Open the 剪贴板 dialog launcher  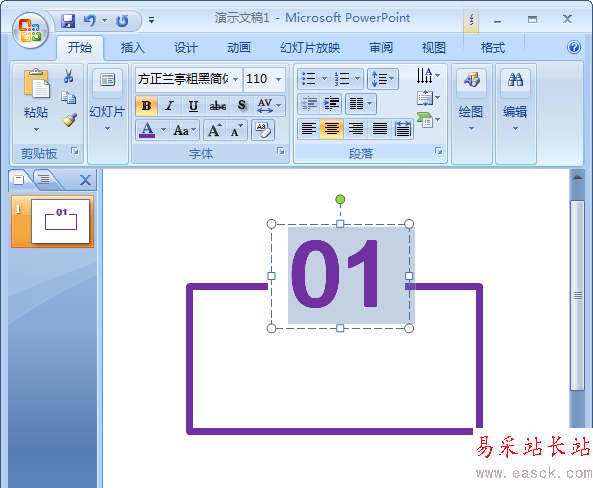pyautogui.click(x=75, y=151)
